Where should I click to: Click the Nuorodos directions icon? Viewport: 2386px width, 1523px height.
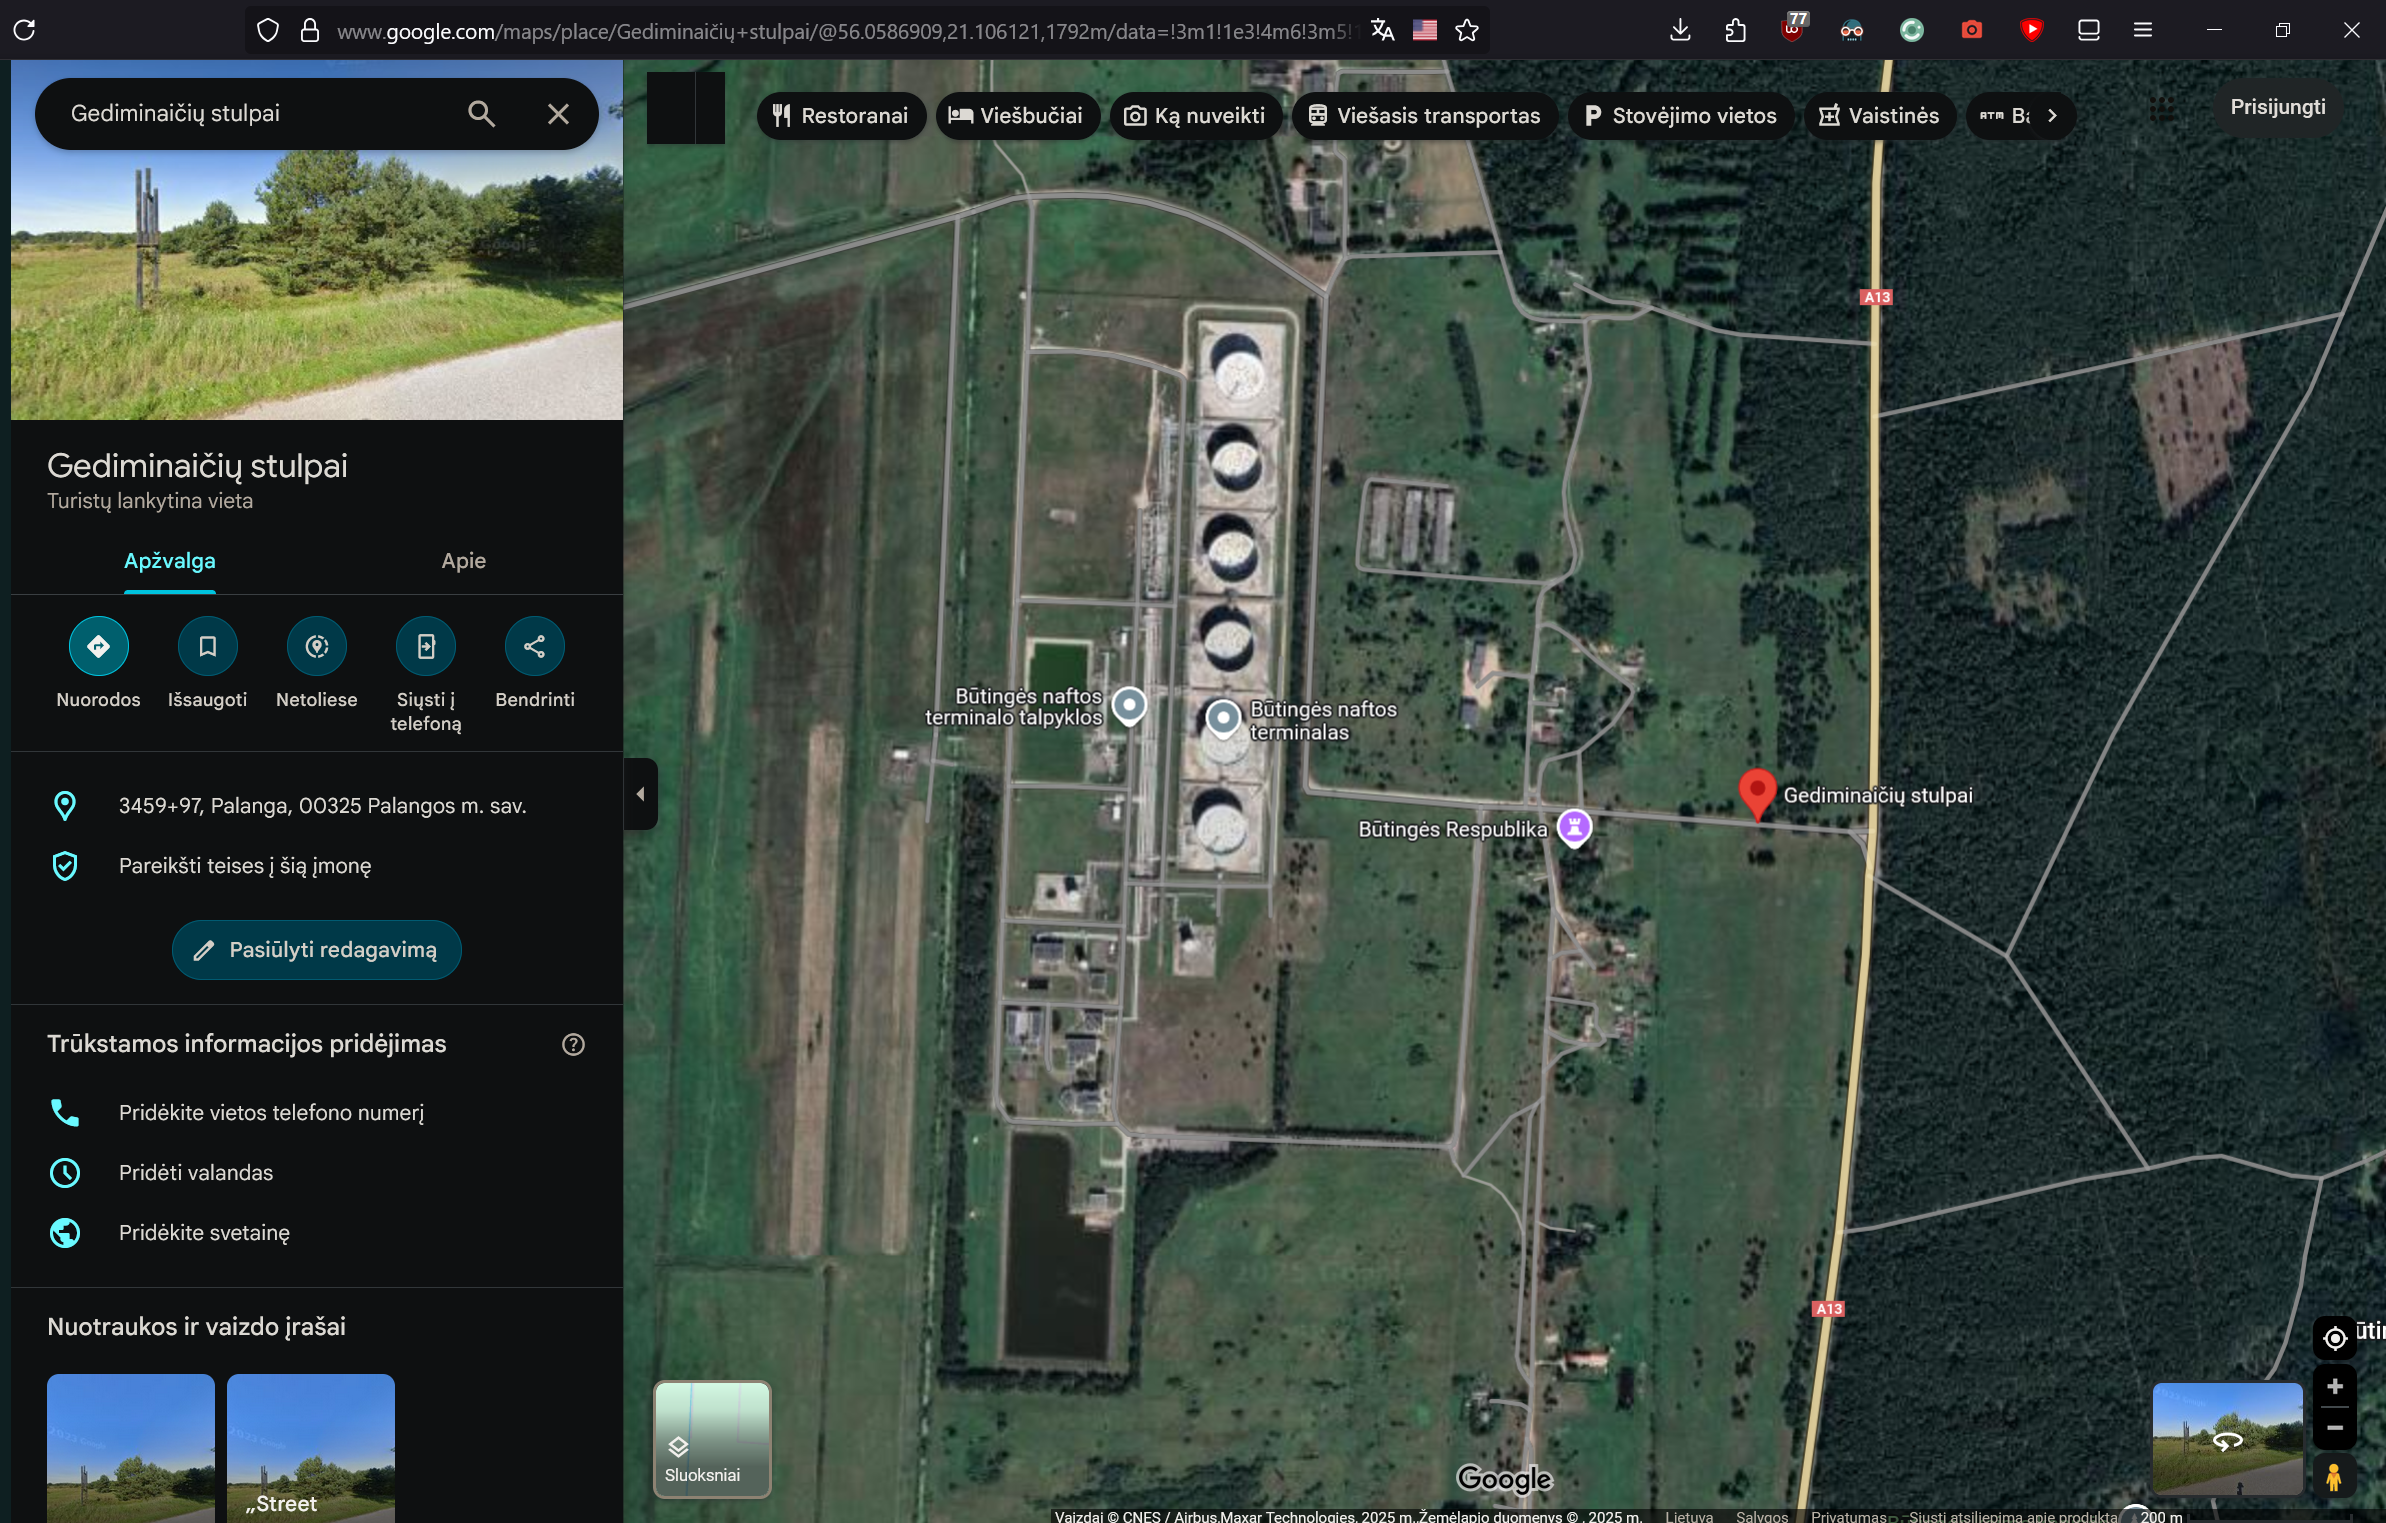pyautogui.click(x=98, y=646)
